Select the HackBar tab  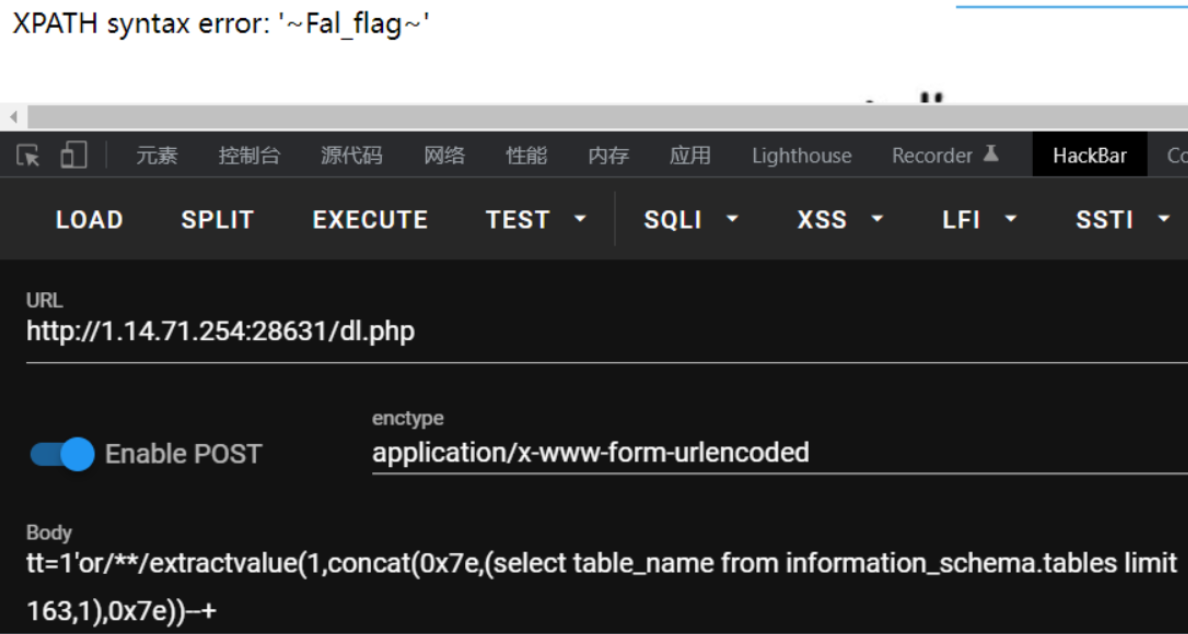click(1090, 155)
